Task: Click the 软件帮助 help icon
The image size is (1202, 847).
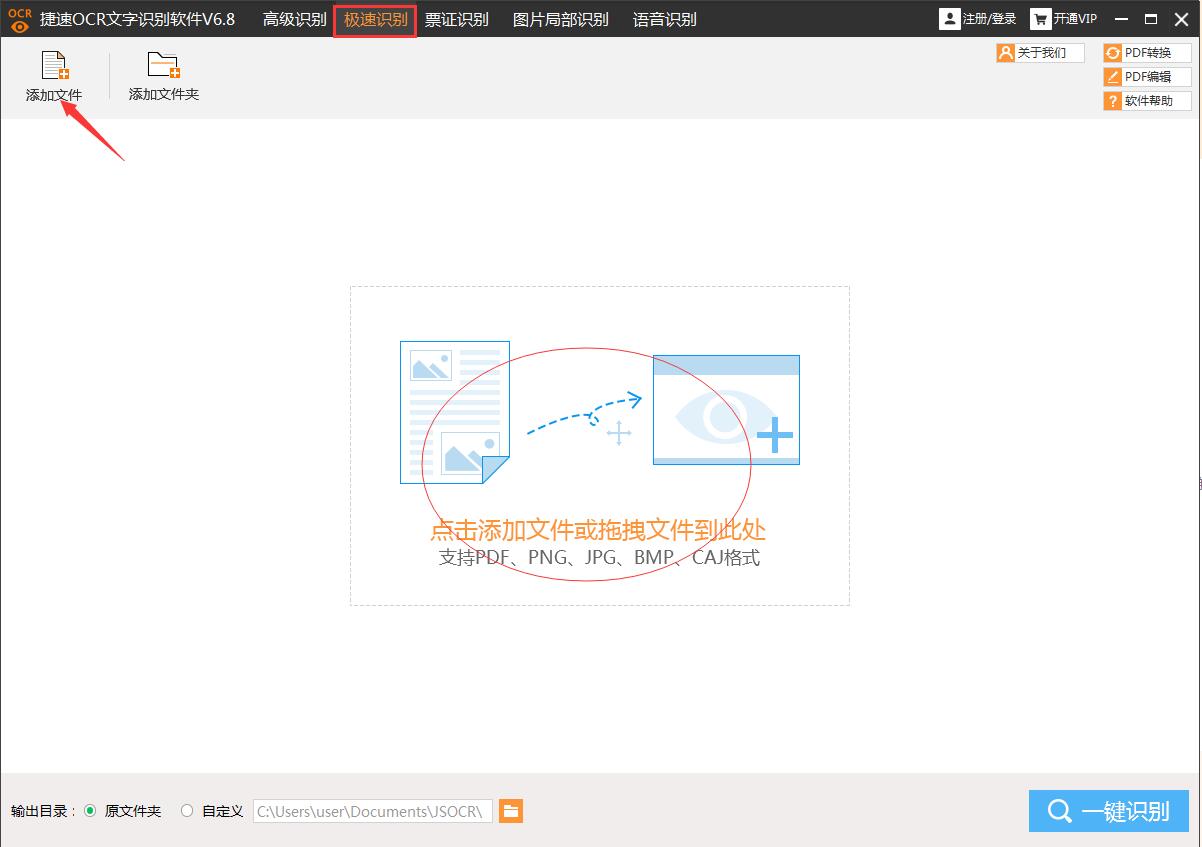Action: point(1146,100)
